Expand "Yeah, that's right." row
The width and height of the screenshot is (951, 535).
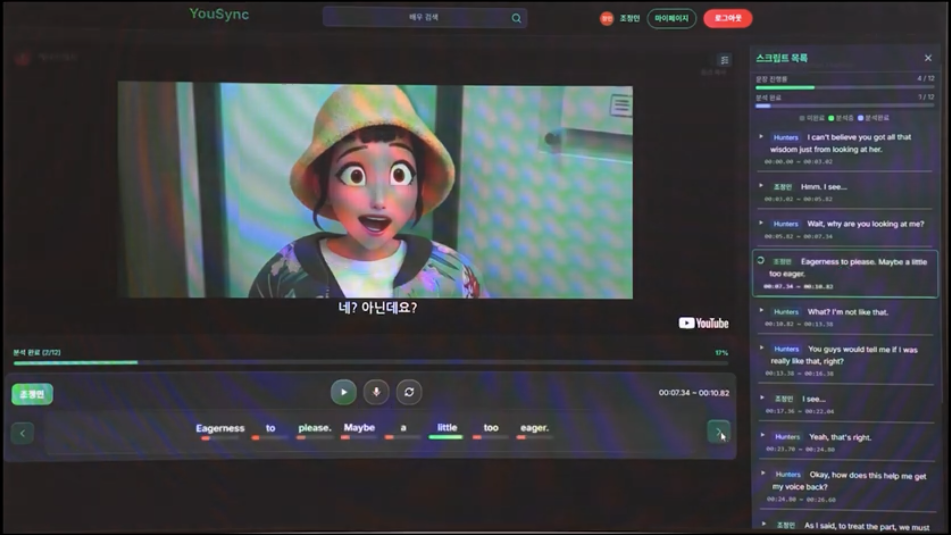click(763, 436)
